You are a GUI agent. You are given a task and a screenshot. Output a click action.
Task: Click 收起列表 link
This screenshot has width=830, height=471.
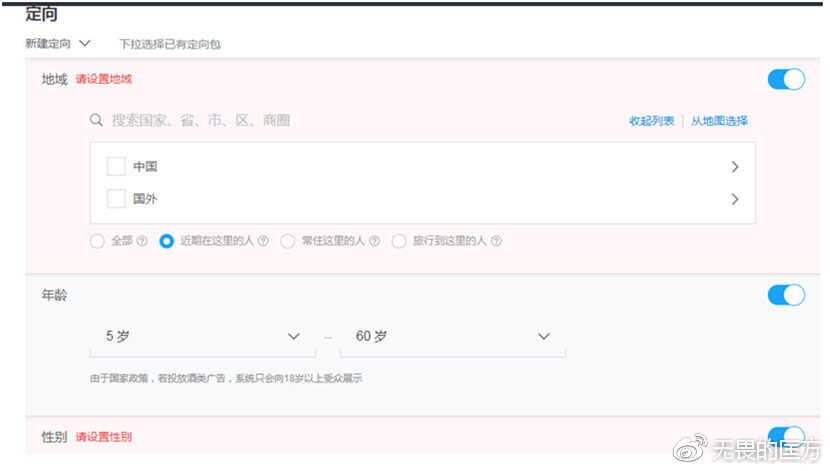click(x=652, y=121)
